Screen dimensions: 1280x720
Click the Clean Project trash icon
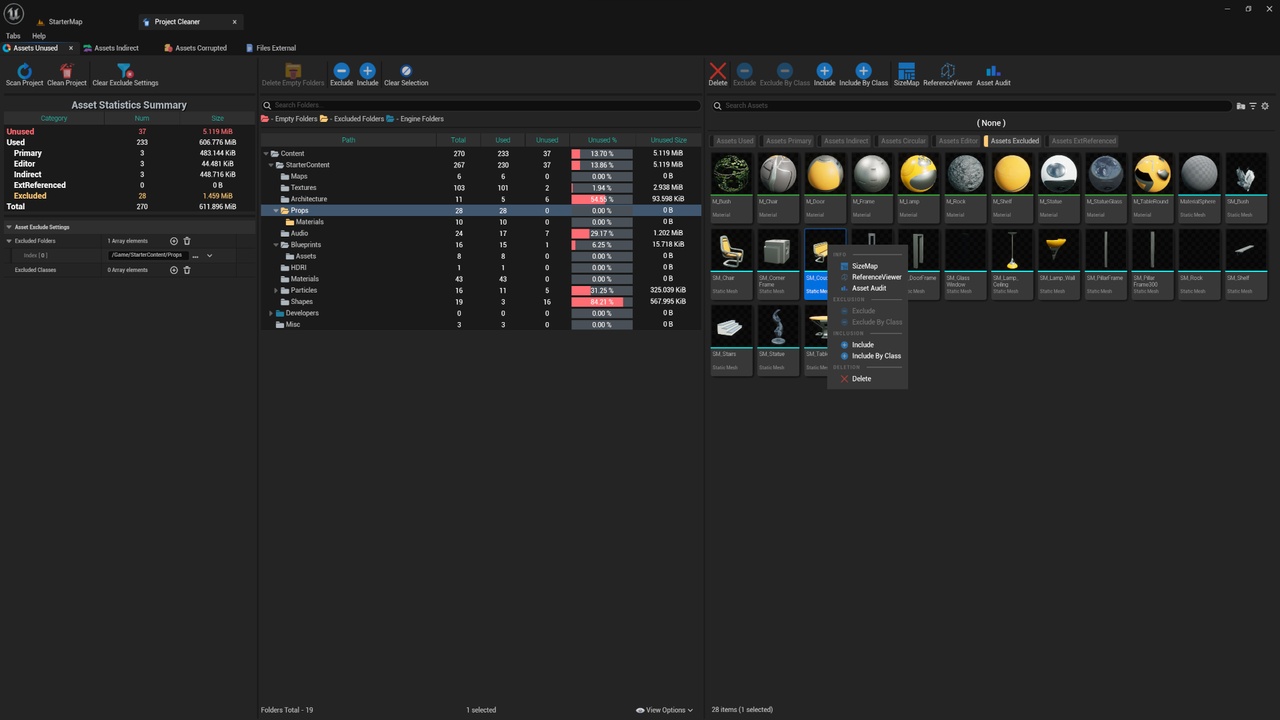coord(67,71)
